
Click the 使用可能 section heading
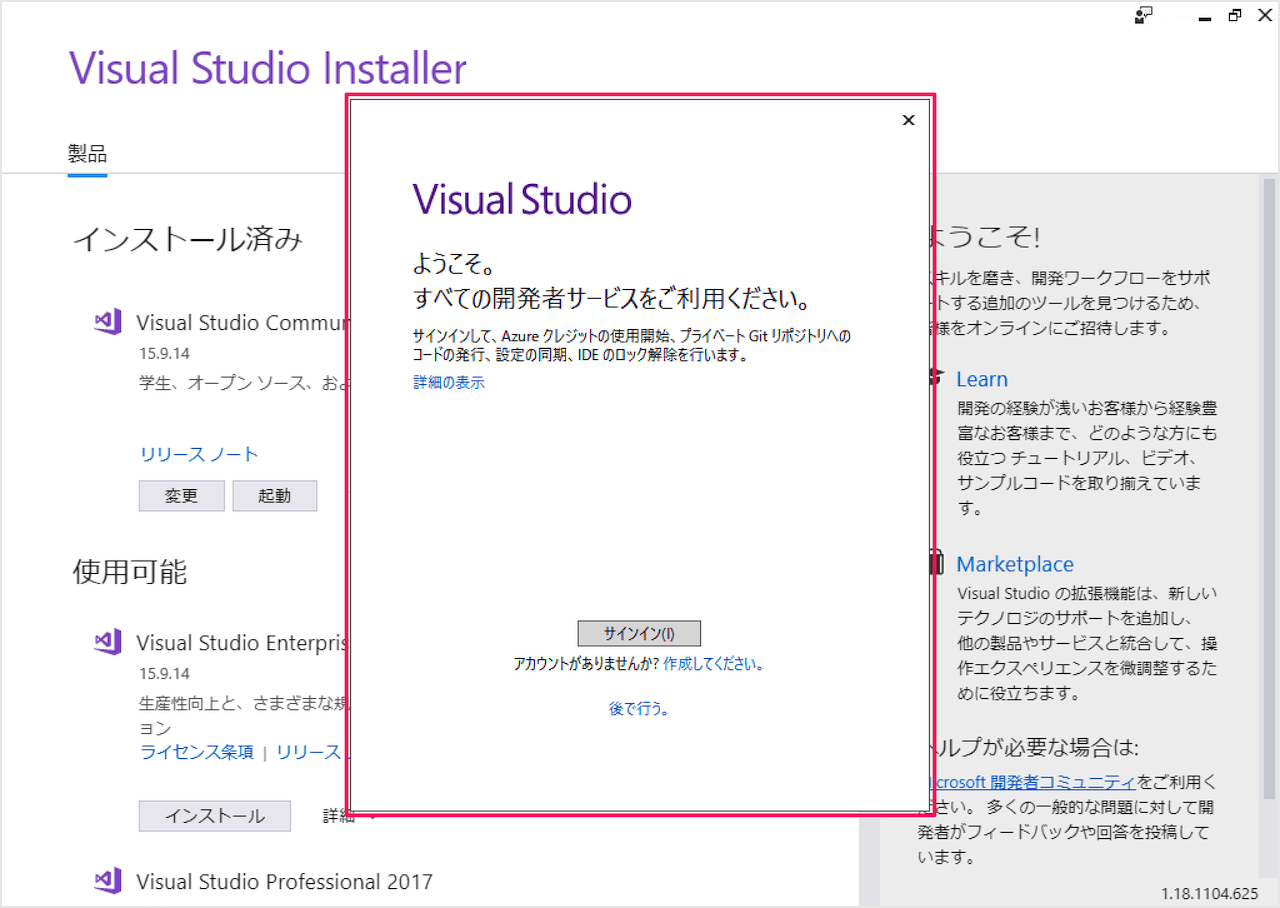pyautogui.click(x=130, y=572)
